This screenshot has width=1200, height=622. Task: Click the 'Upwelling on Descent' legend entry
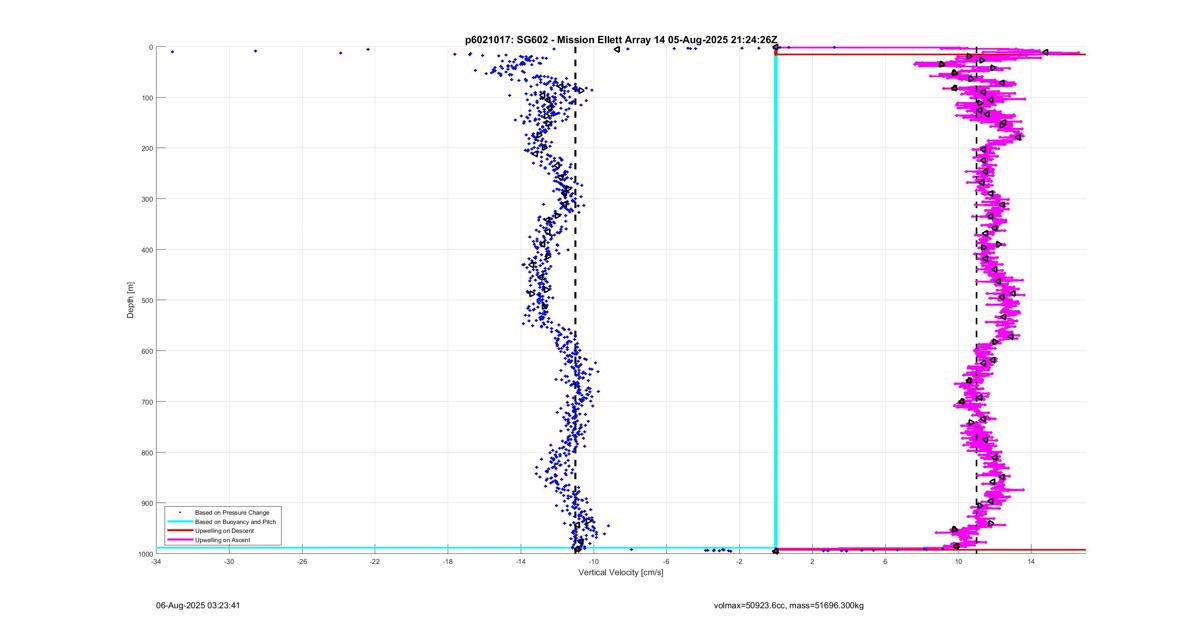(x=225, y=530)
